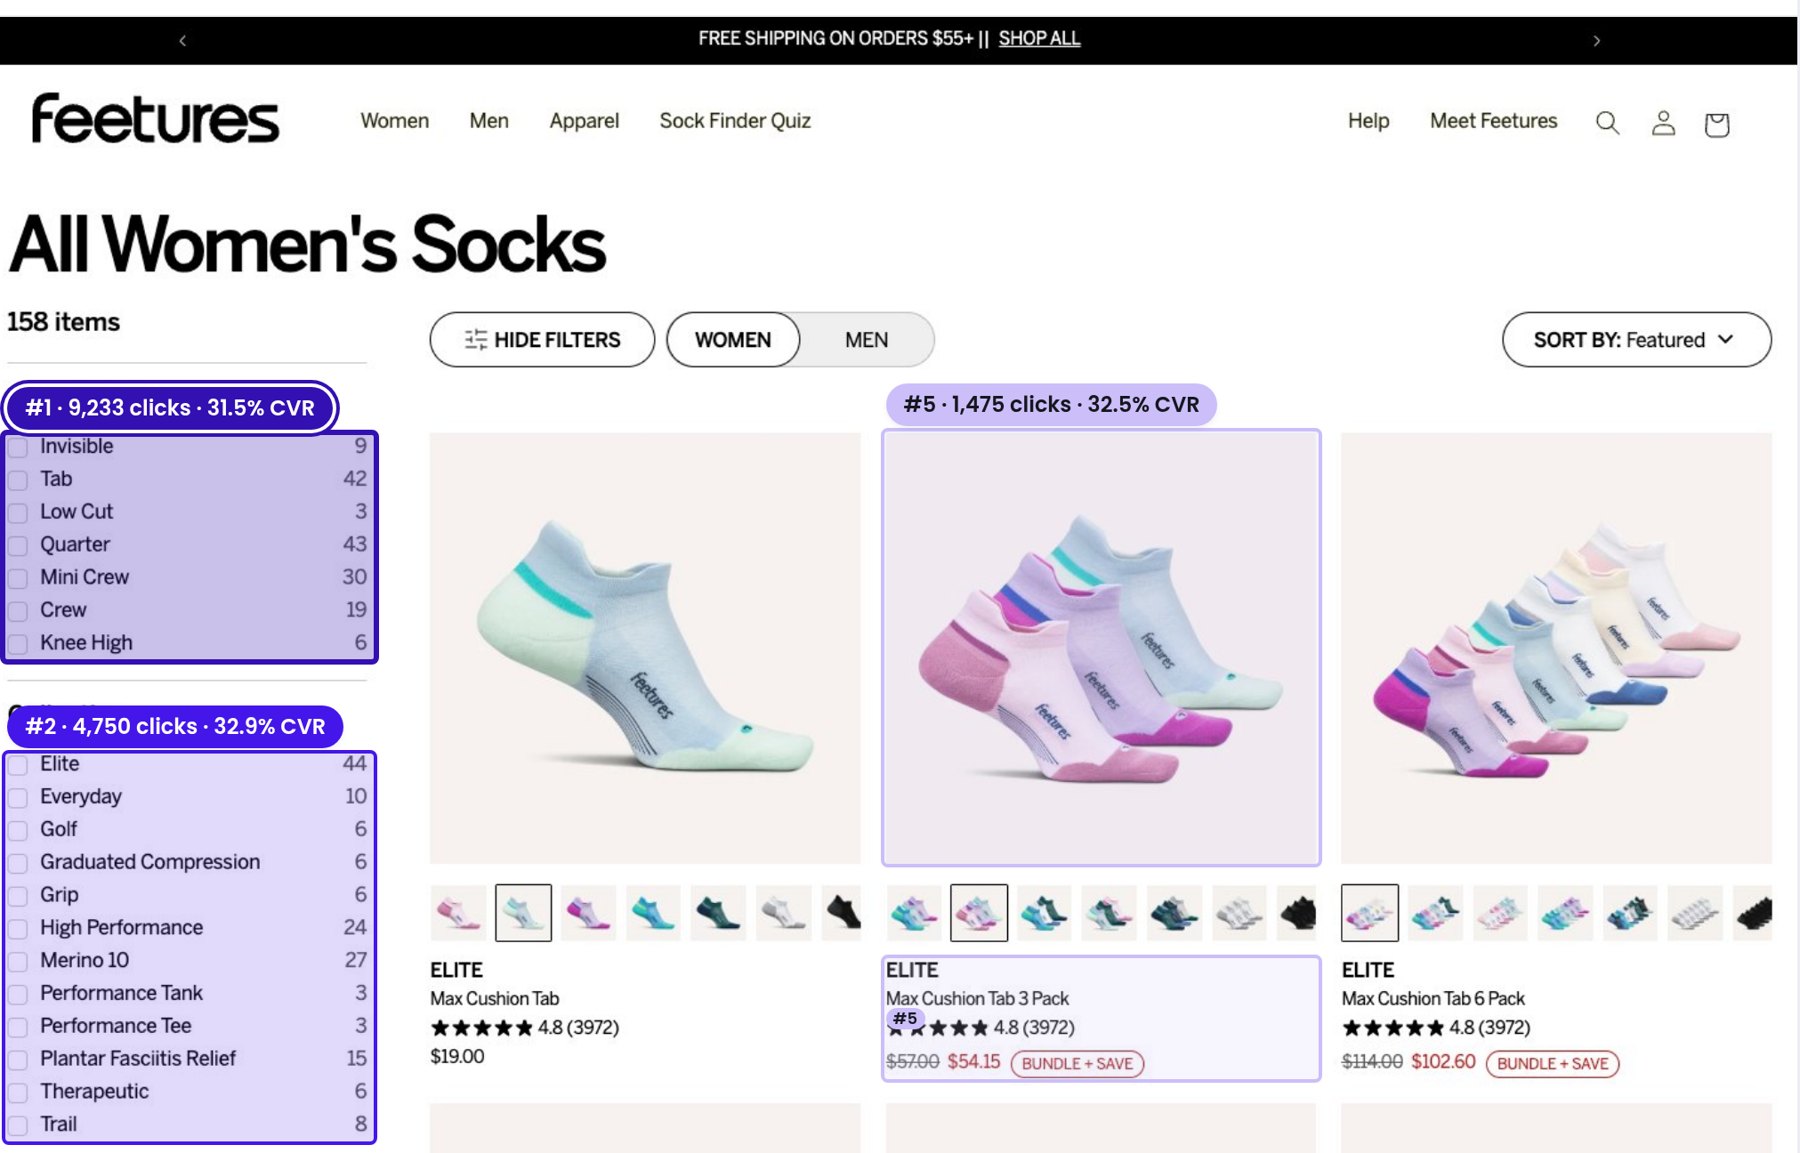This screenshot has width=1800, height=1153.
Task: Open the Max Cushion Tab 6 Pack title
Action: 1433,998
